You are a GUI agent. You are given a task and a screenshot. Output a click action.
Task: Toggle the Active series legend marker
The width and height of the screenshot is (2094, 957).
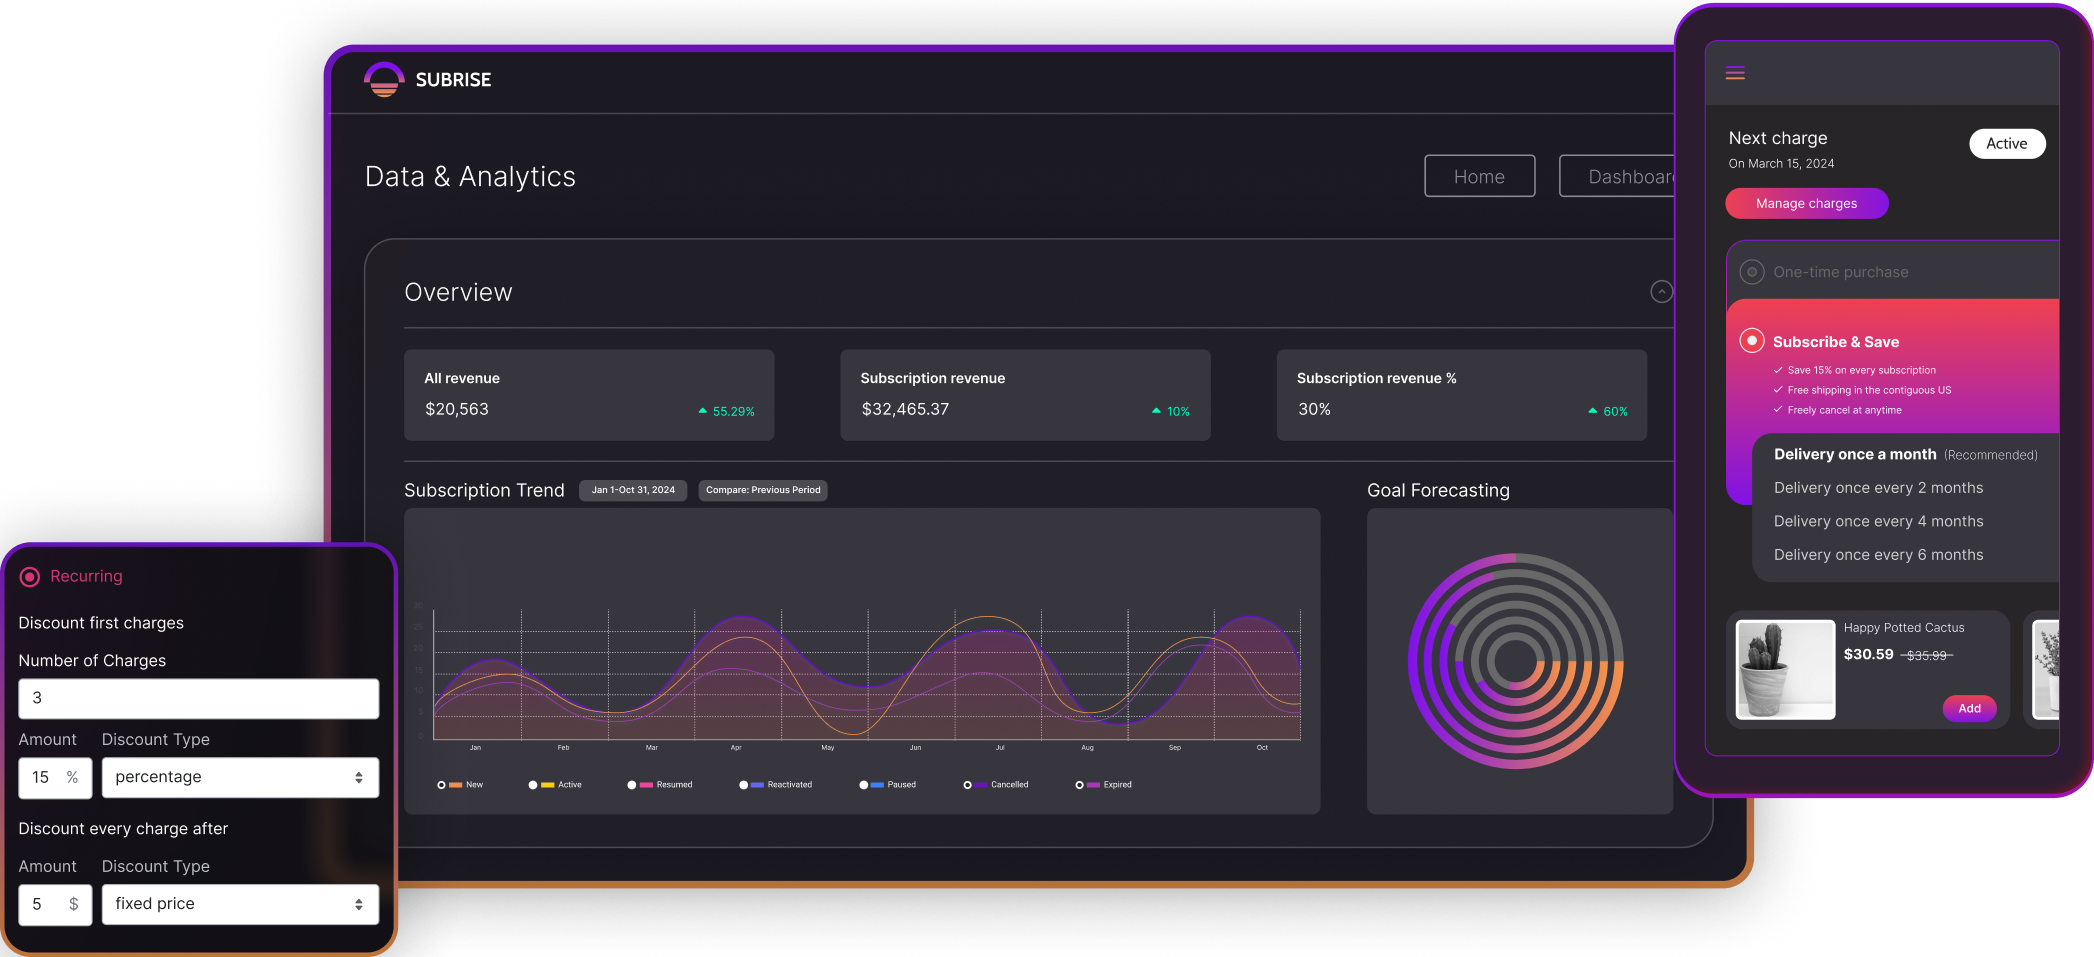point(533,785)
